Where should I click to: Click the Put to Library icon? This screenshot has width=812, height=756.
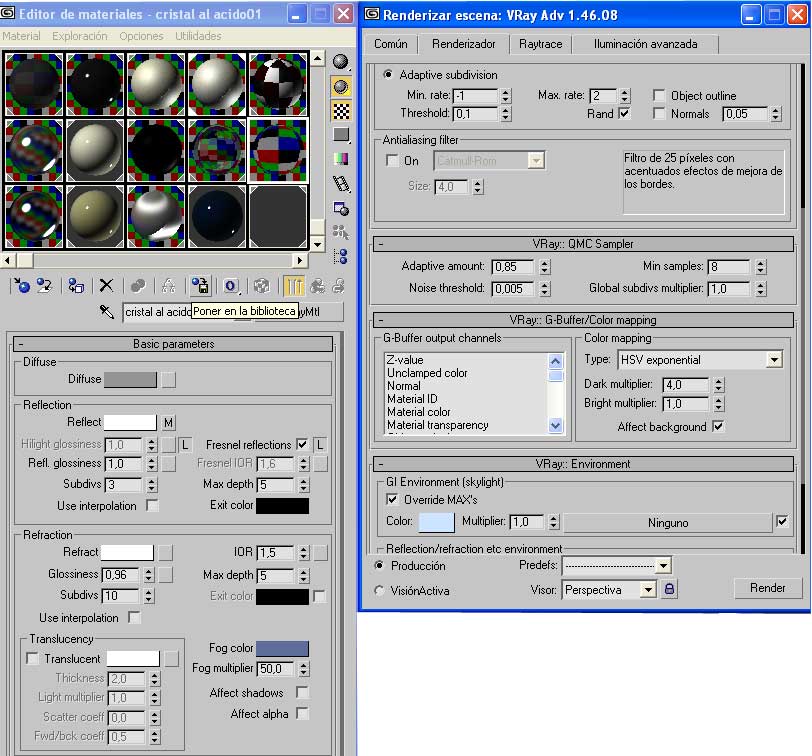tap(200, 285)
